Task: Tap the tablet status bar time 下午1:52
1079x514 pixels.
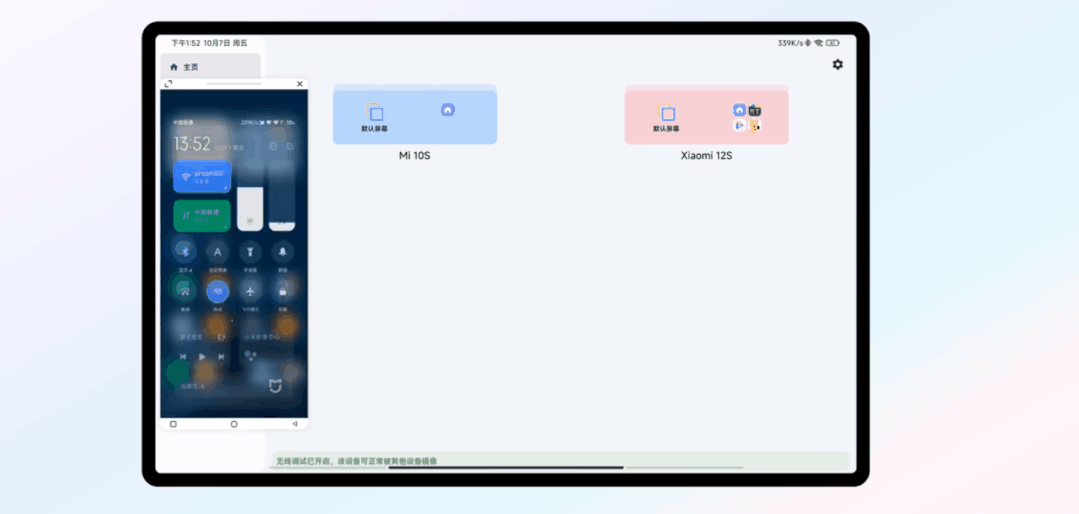Action: [186, 43]
